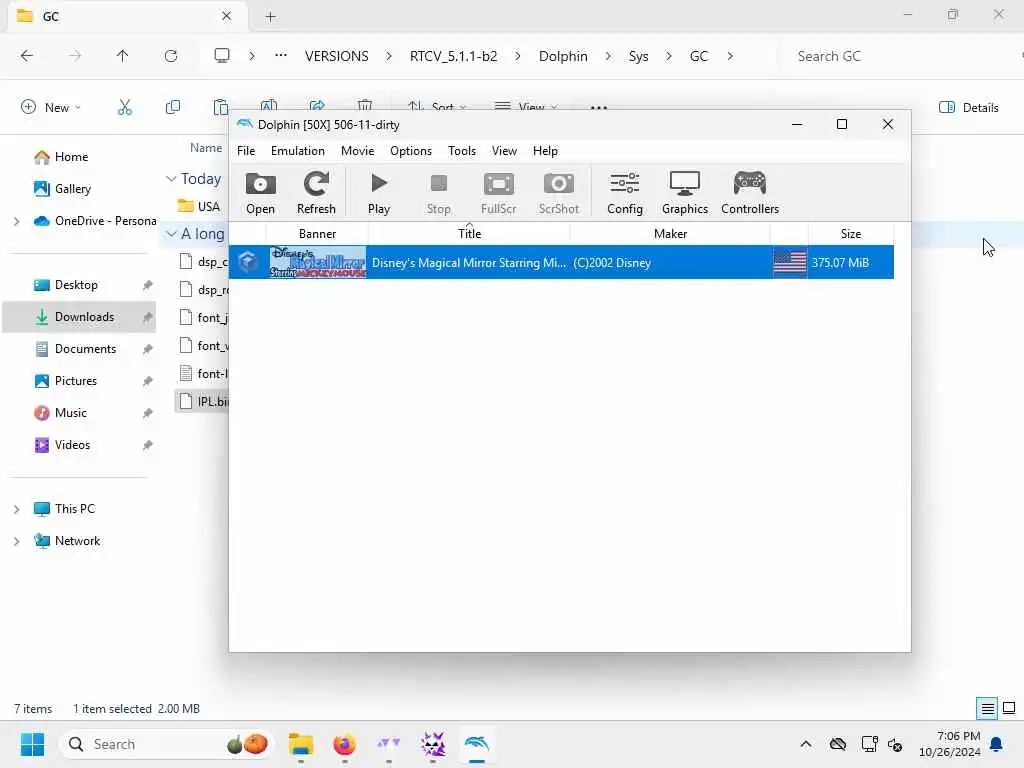Expand OneDrive - Personal tree node

16,221
